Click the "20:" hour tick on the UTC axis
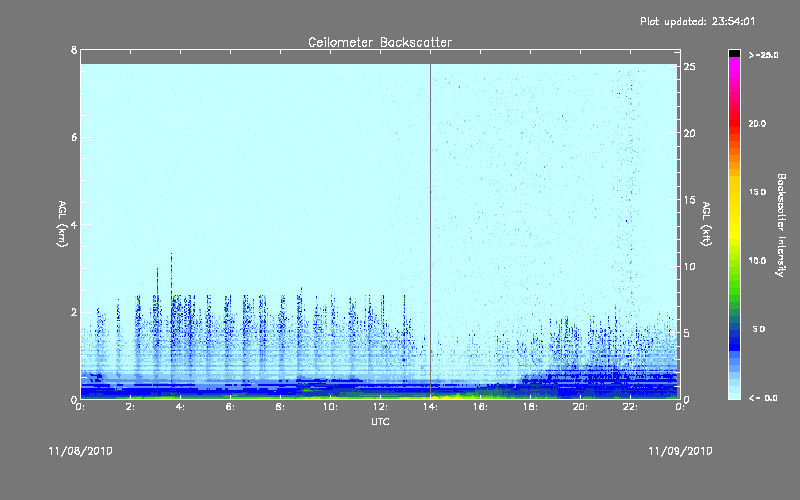The width and height of the screenshot is (800, 500). pyautogui.click(x=580, y=407)
